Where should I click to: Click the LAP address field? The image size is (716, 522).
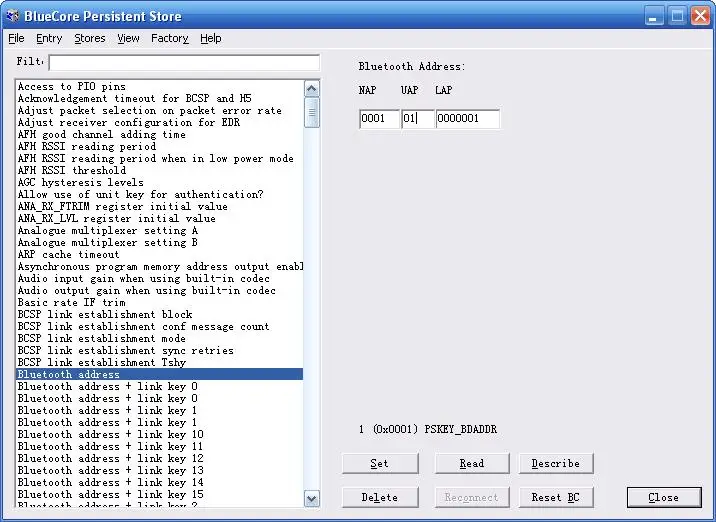(x=467, y=119)
